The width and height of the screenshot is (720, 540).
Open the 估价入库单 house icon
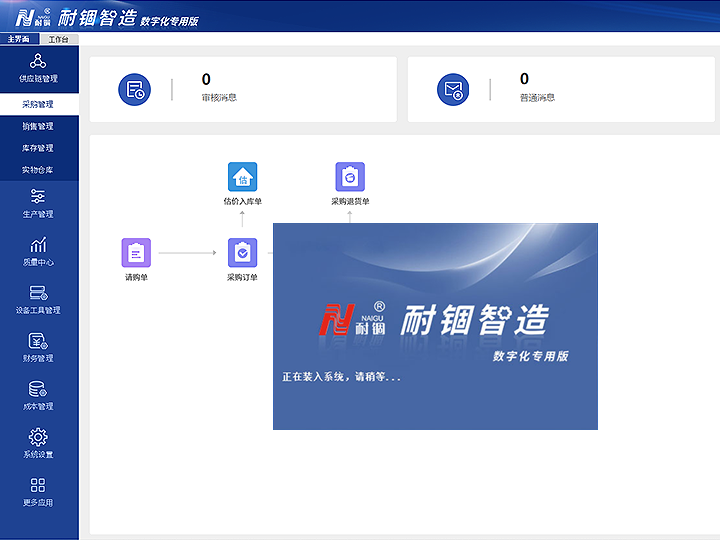242,177
